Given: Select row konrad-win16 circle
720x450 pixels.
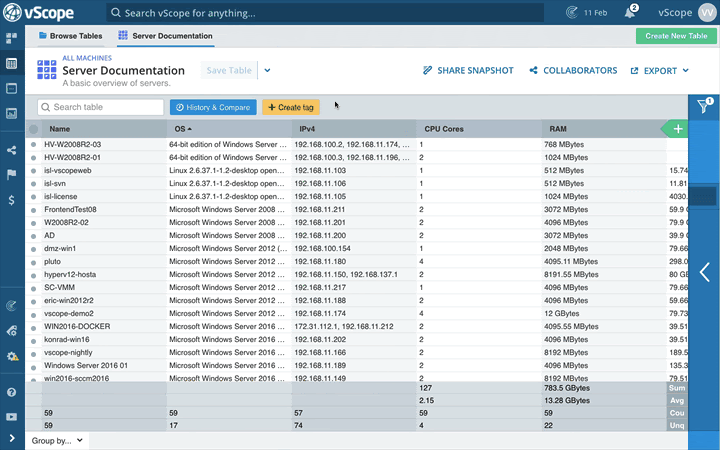Looking at the screenshot, I should click(x=34, y=340).
